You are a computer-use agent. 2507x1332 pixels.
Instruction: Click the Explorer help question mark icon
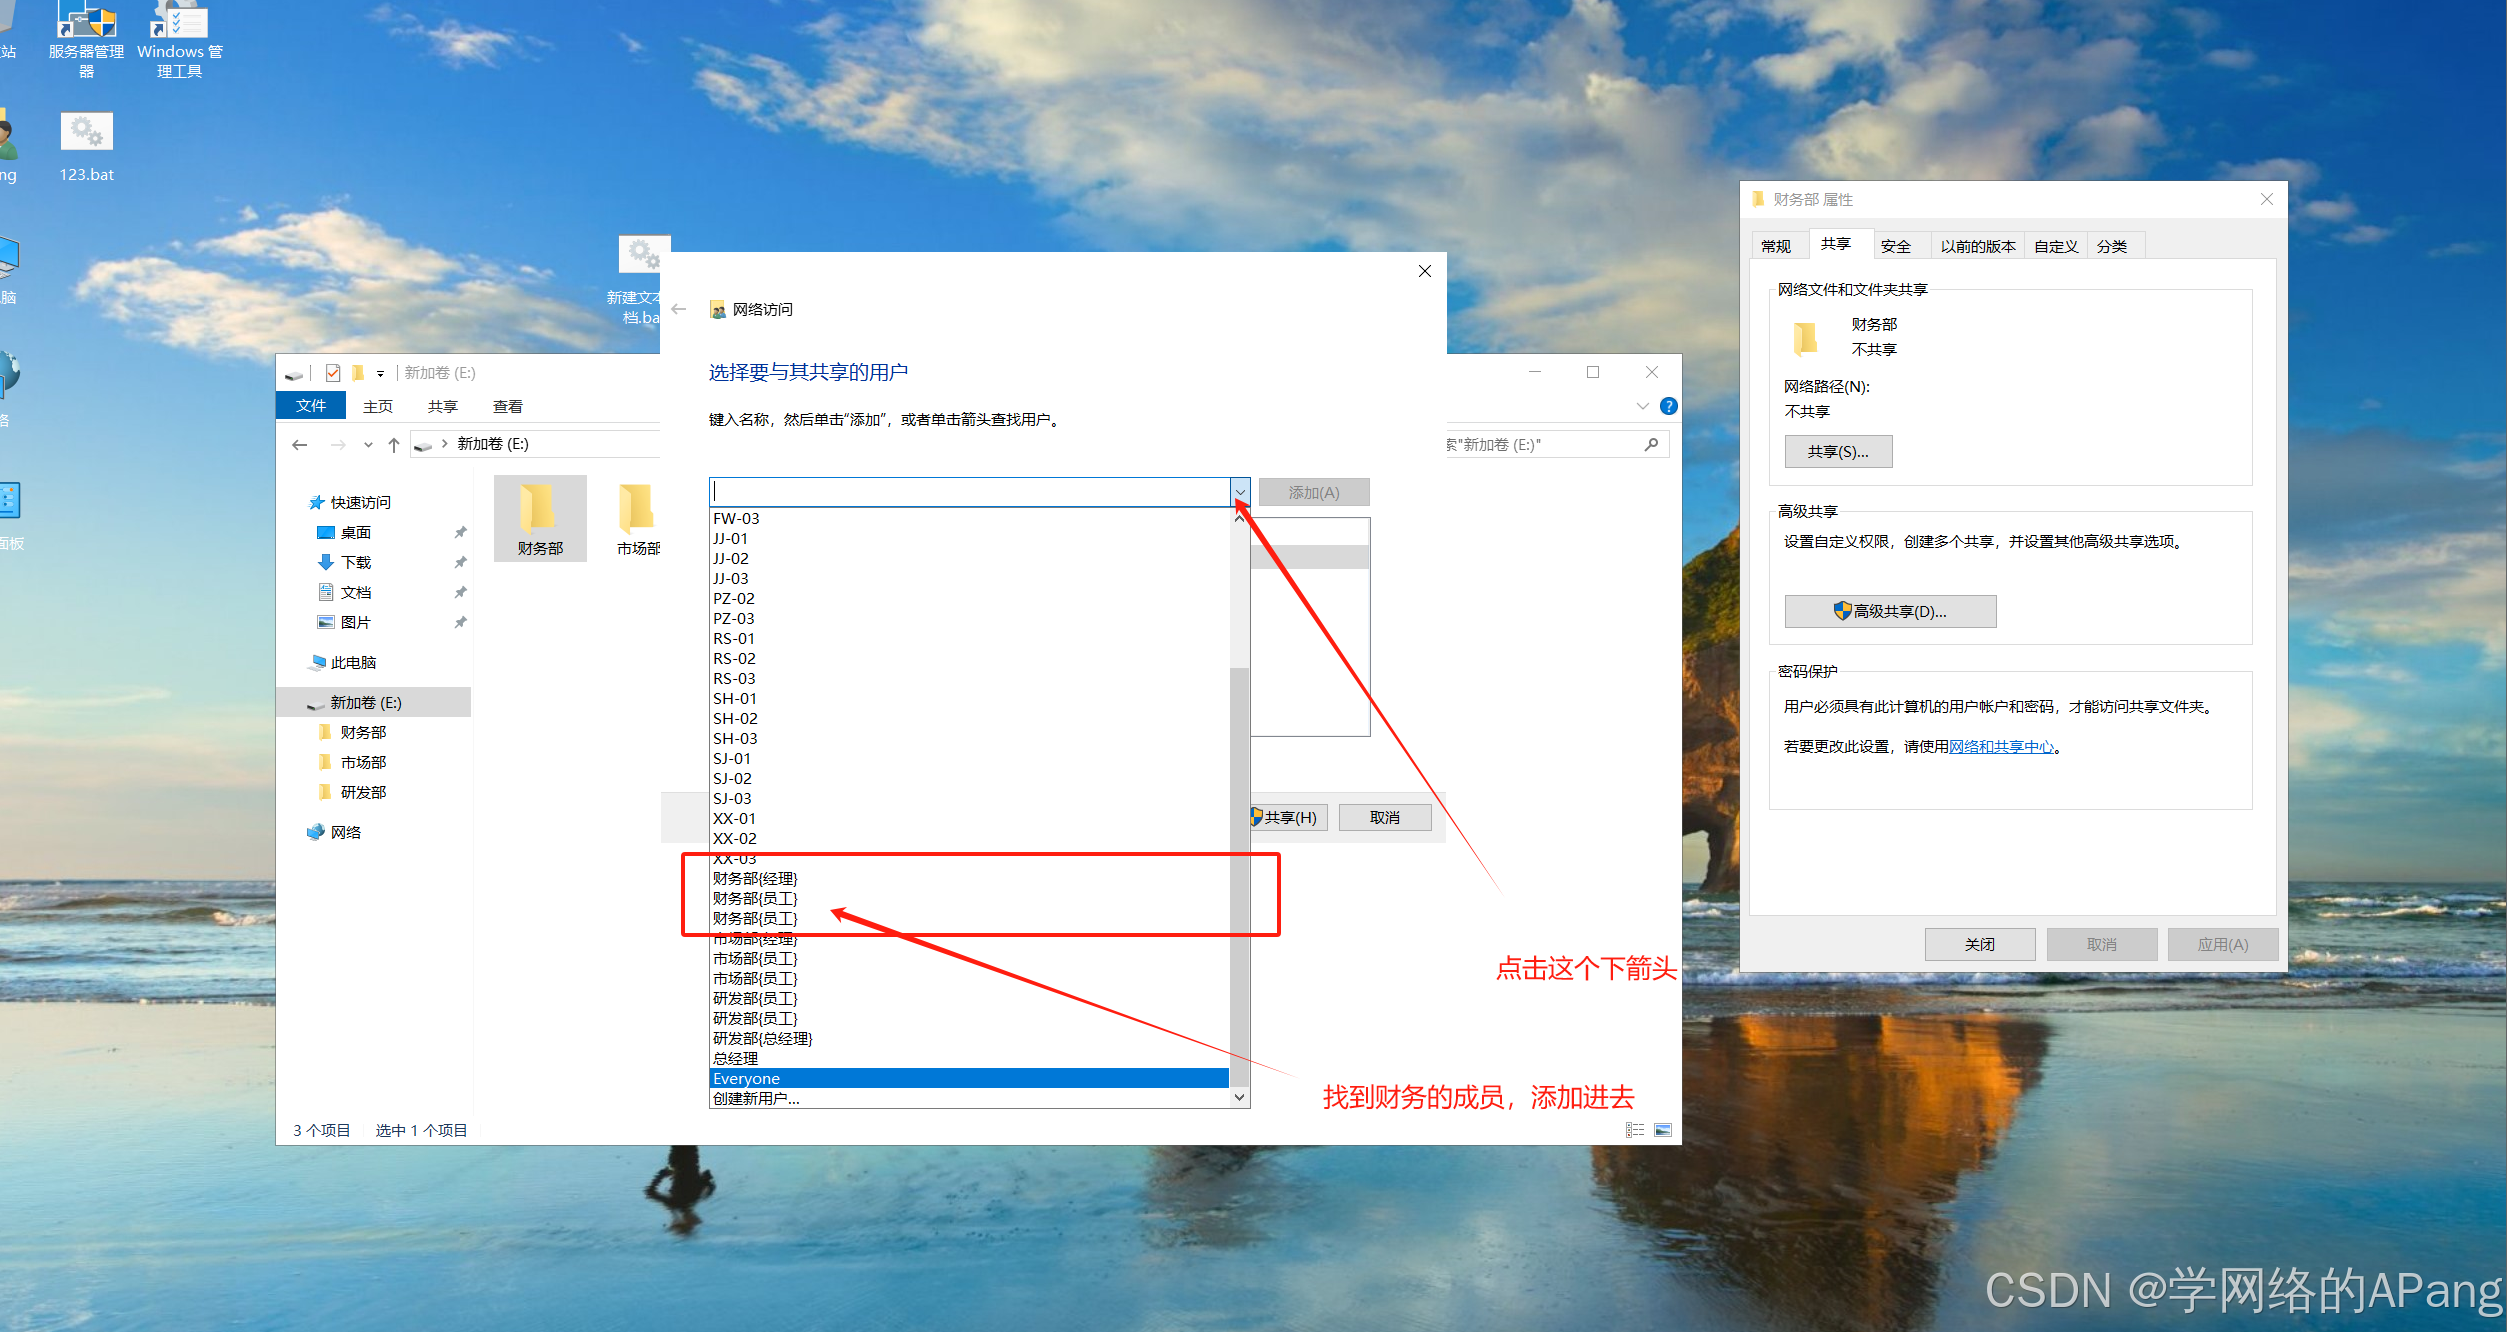tap(1668, 406)
